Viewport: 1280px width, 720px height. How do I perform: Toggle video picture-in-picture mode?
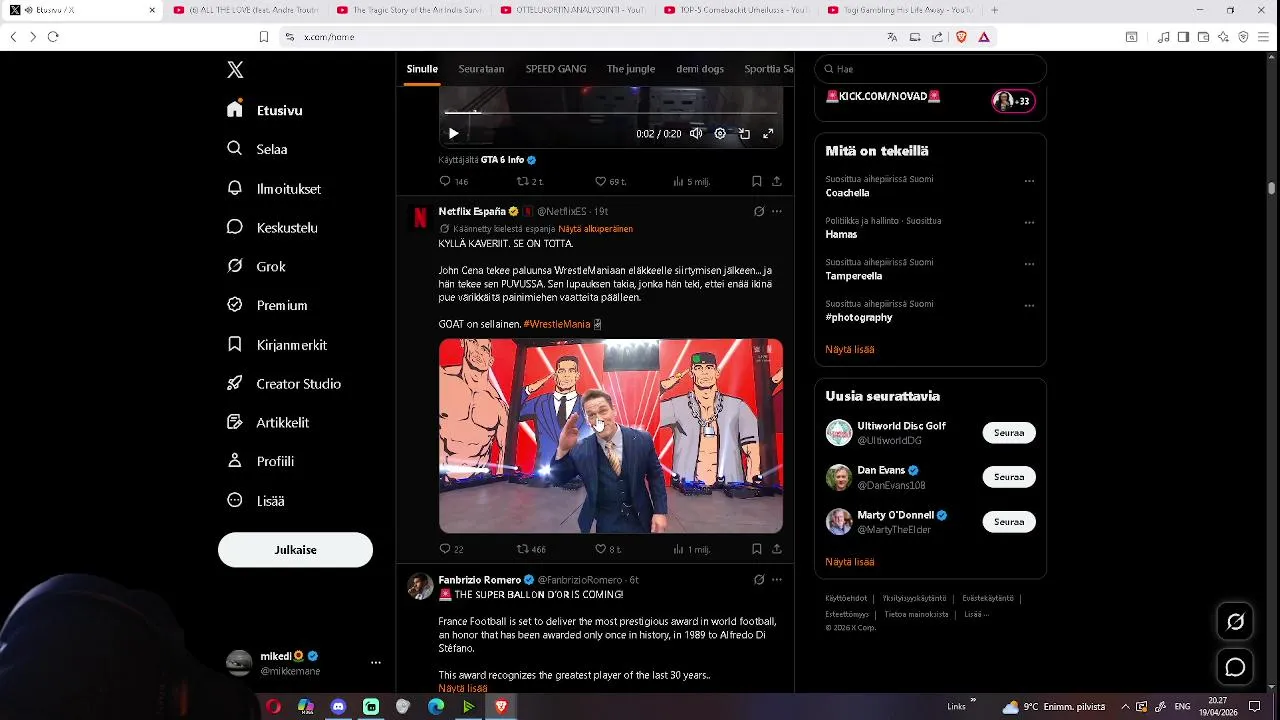coord(744,133)
